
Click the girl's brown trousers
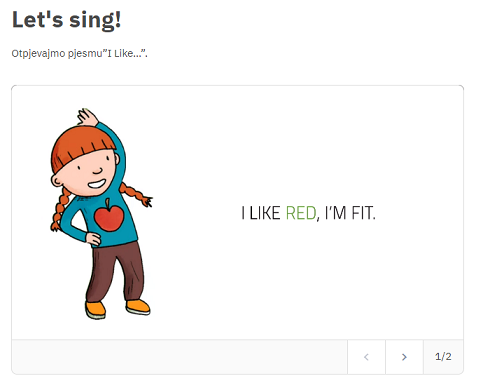[x=115, y=272]
